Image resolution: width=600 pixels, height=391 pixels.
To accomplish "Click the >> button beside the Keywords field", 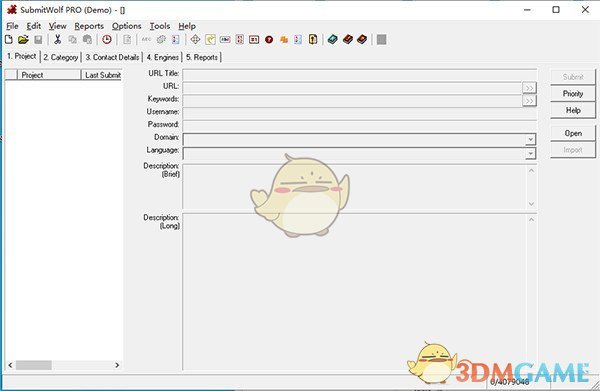I will [529, 101].
